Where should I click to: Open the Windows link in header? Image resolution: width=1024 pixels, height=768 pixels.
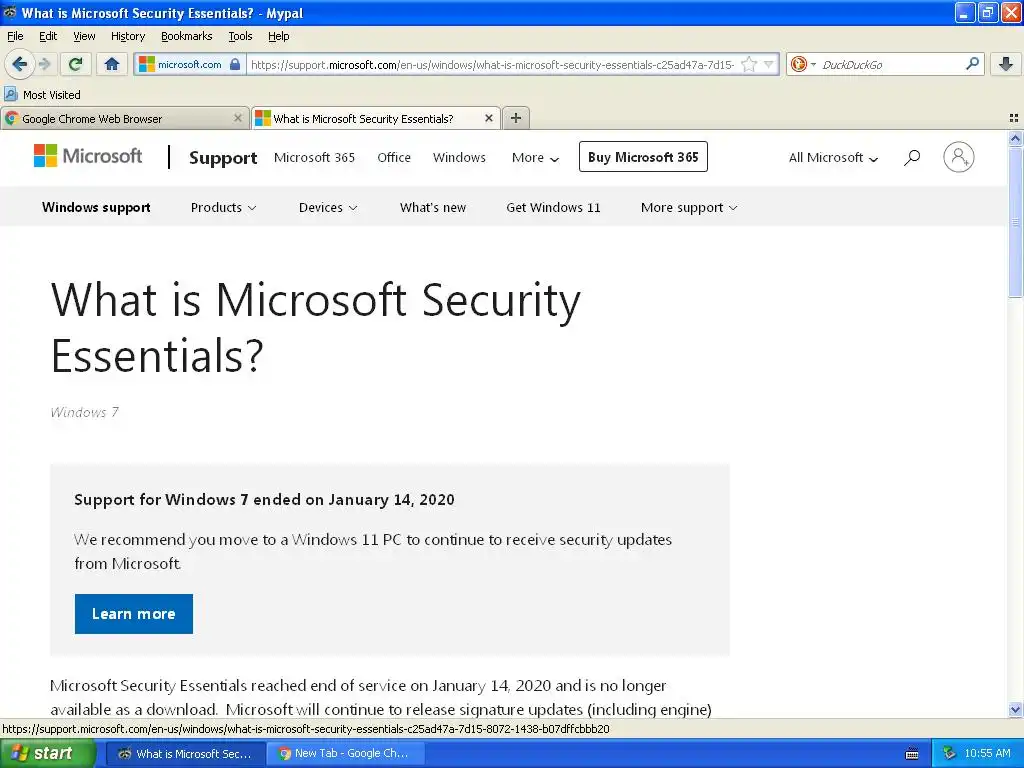(x=459, y=157)
